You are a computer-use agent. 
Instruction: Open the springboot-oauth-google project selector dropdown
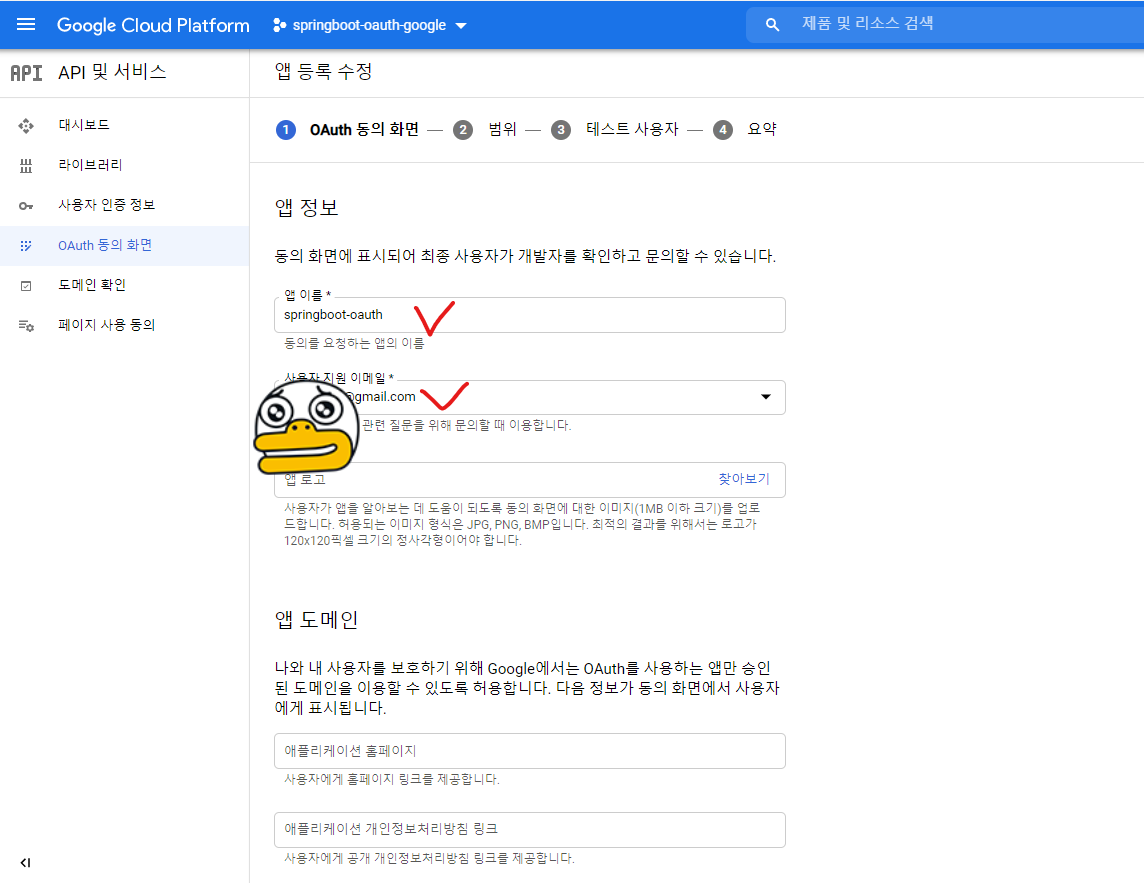tap(370, 26)
